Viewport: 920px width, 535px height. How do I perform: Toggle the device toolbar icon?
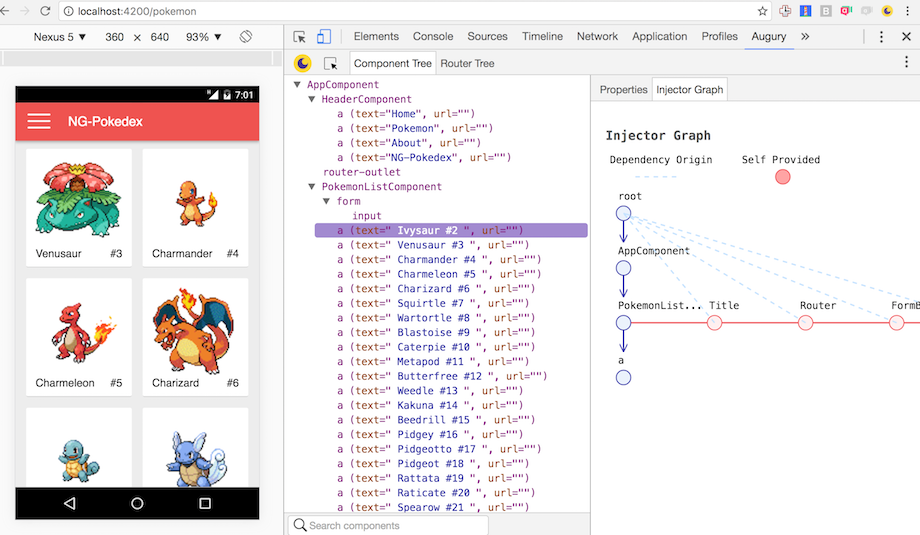coord(324,36)
